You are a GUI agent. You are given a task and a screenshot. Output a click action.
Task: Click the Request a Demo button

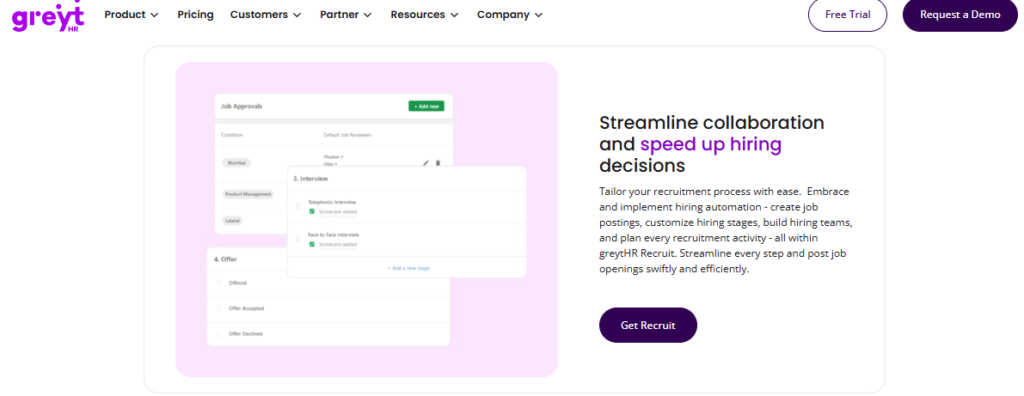(x=960, y=14)
